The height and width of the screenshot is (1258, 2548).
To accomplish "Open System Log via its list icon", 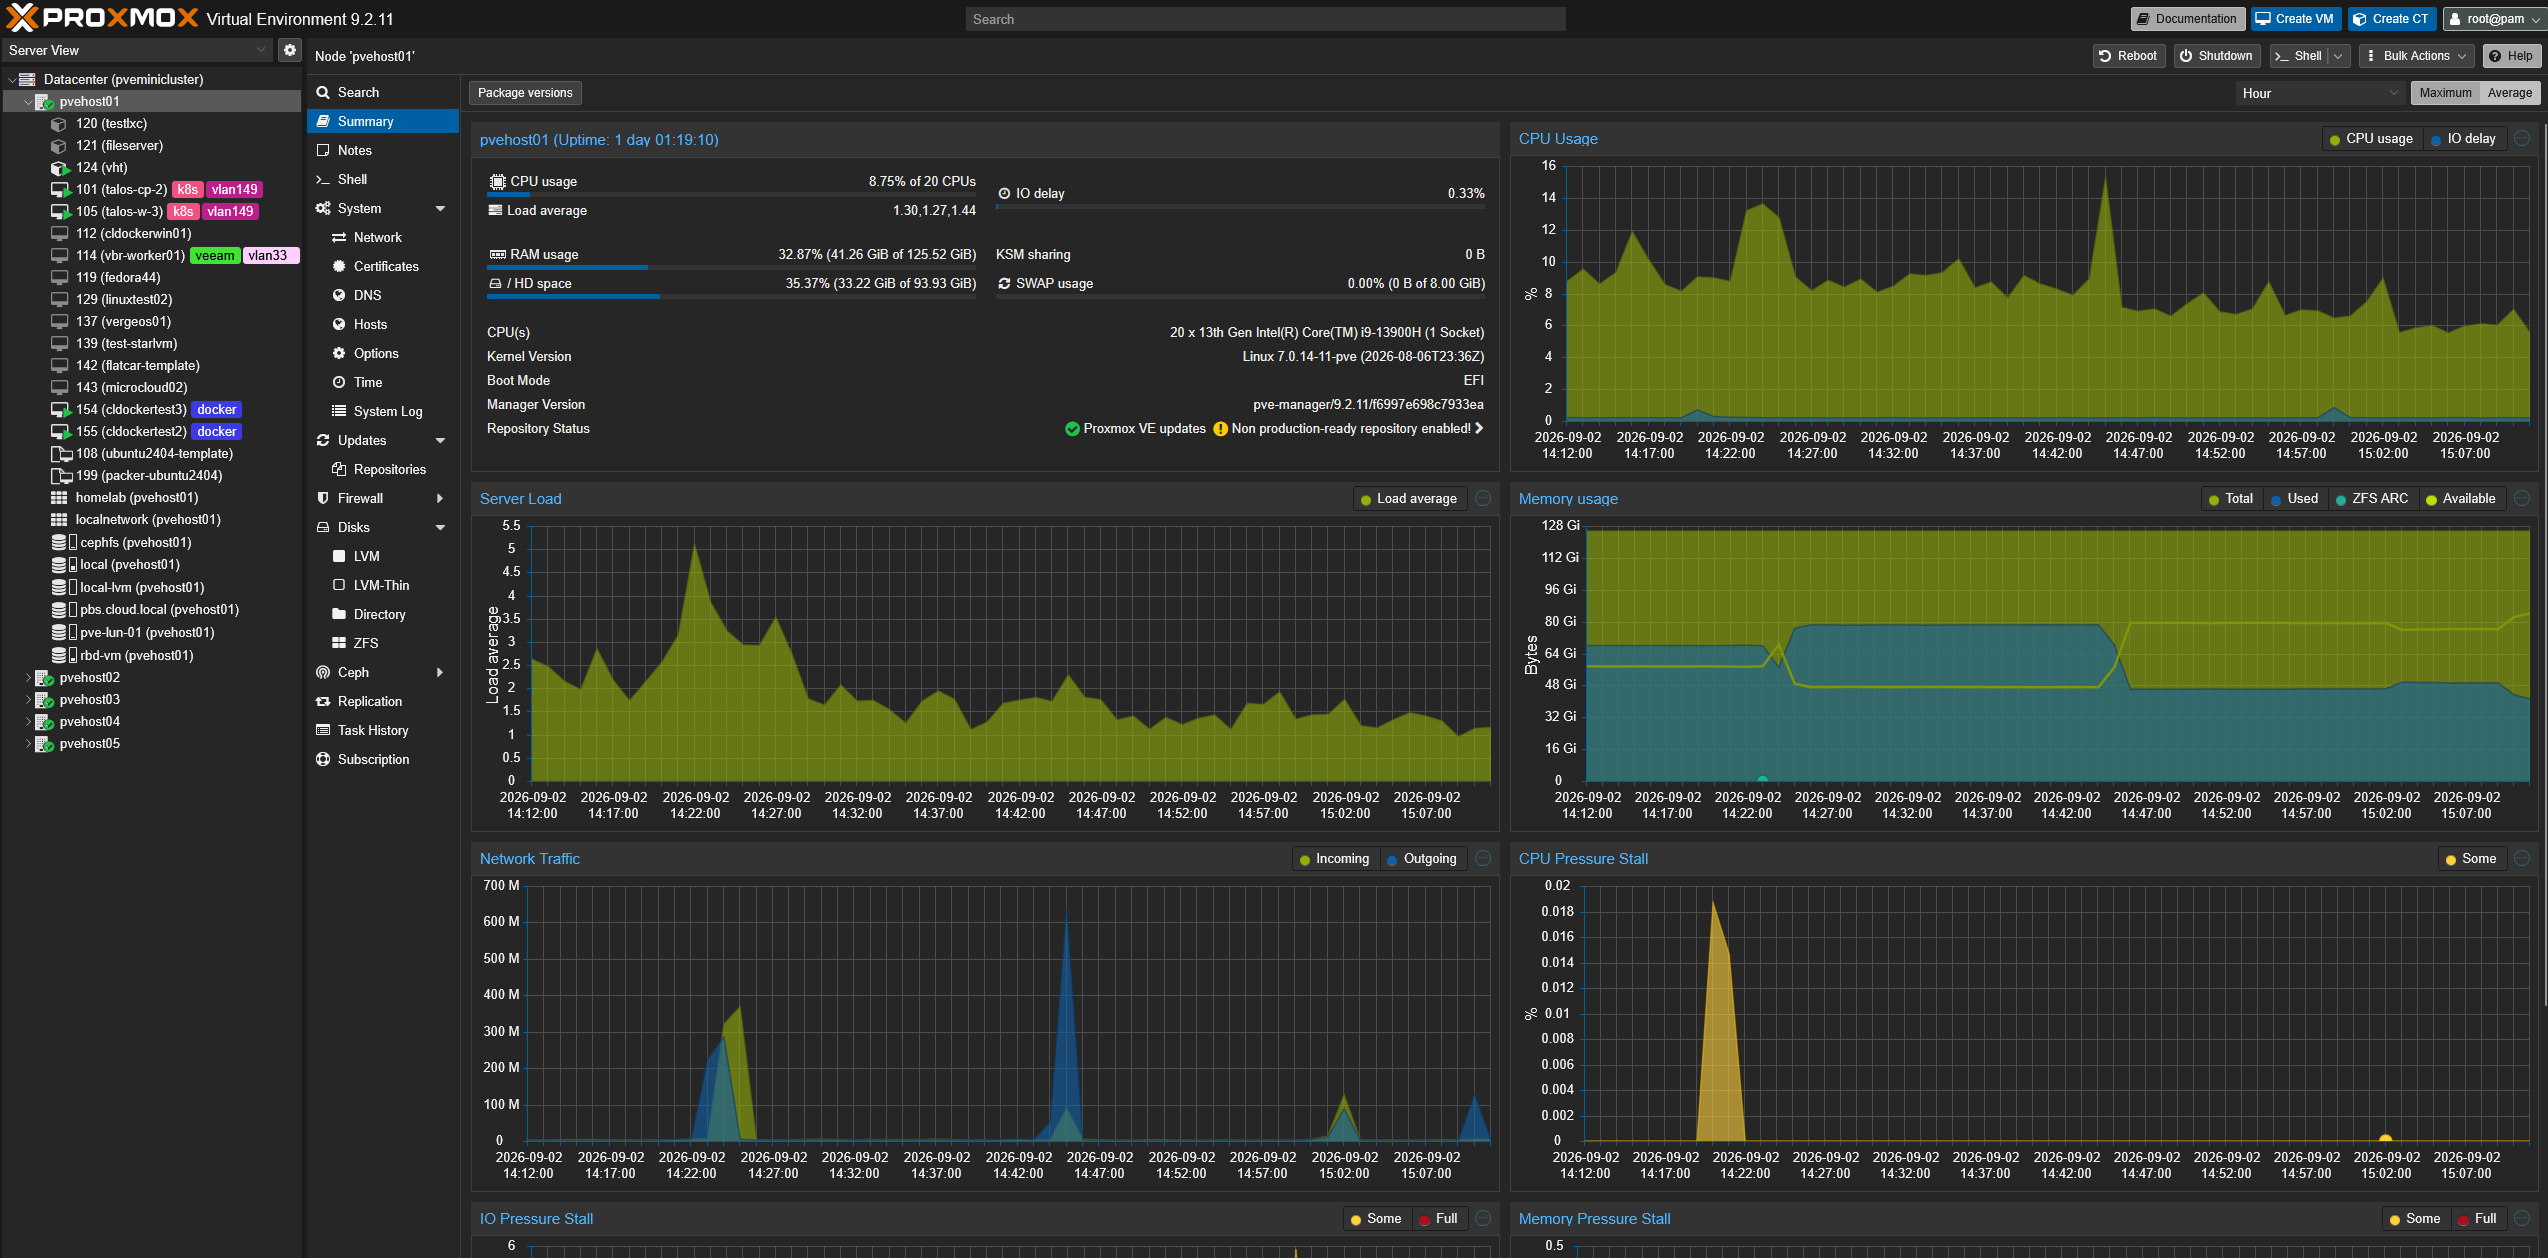I will point(339,411).
